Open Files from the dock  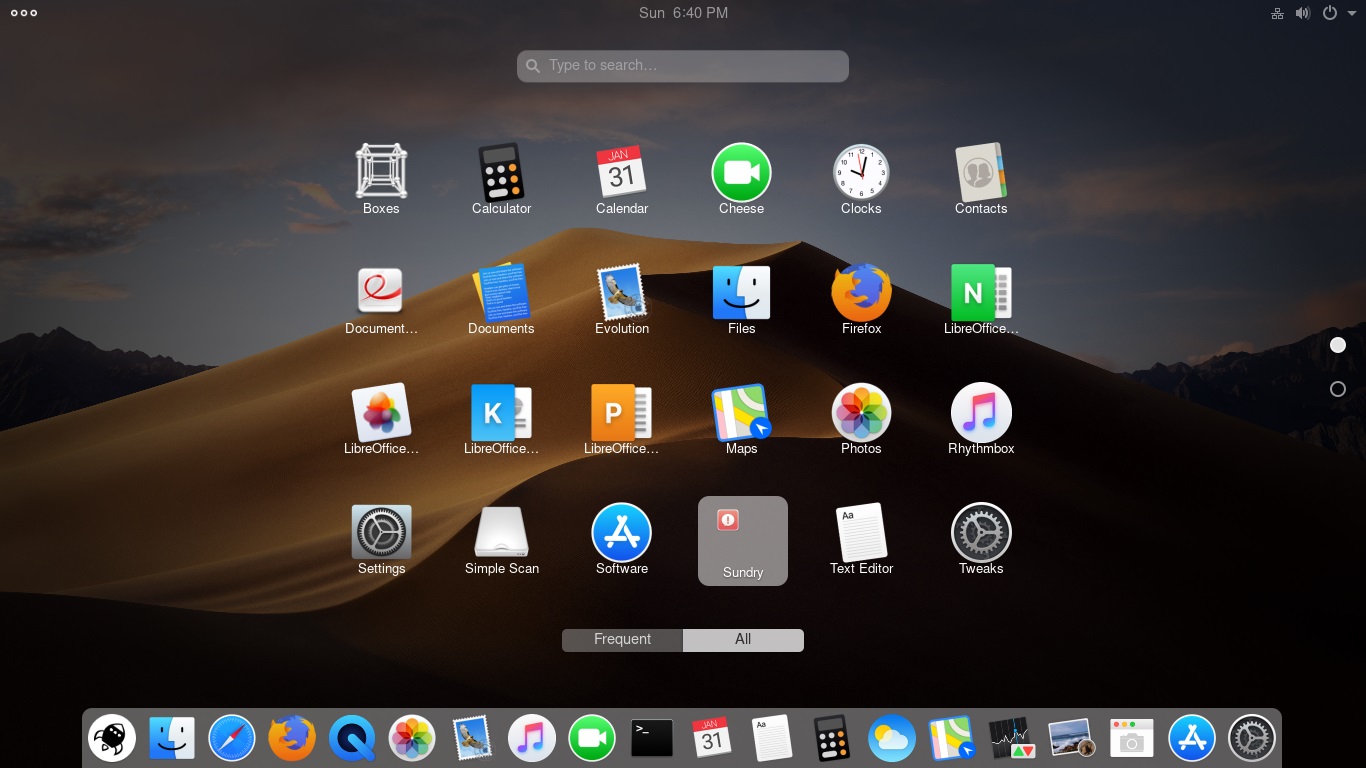pyautogui.click(x=172, y=740)
